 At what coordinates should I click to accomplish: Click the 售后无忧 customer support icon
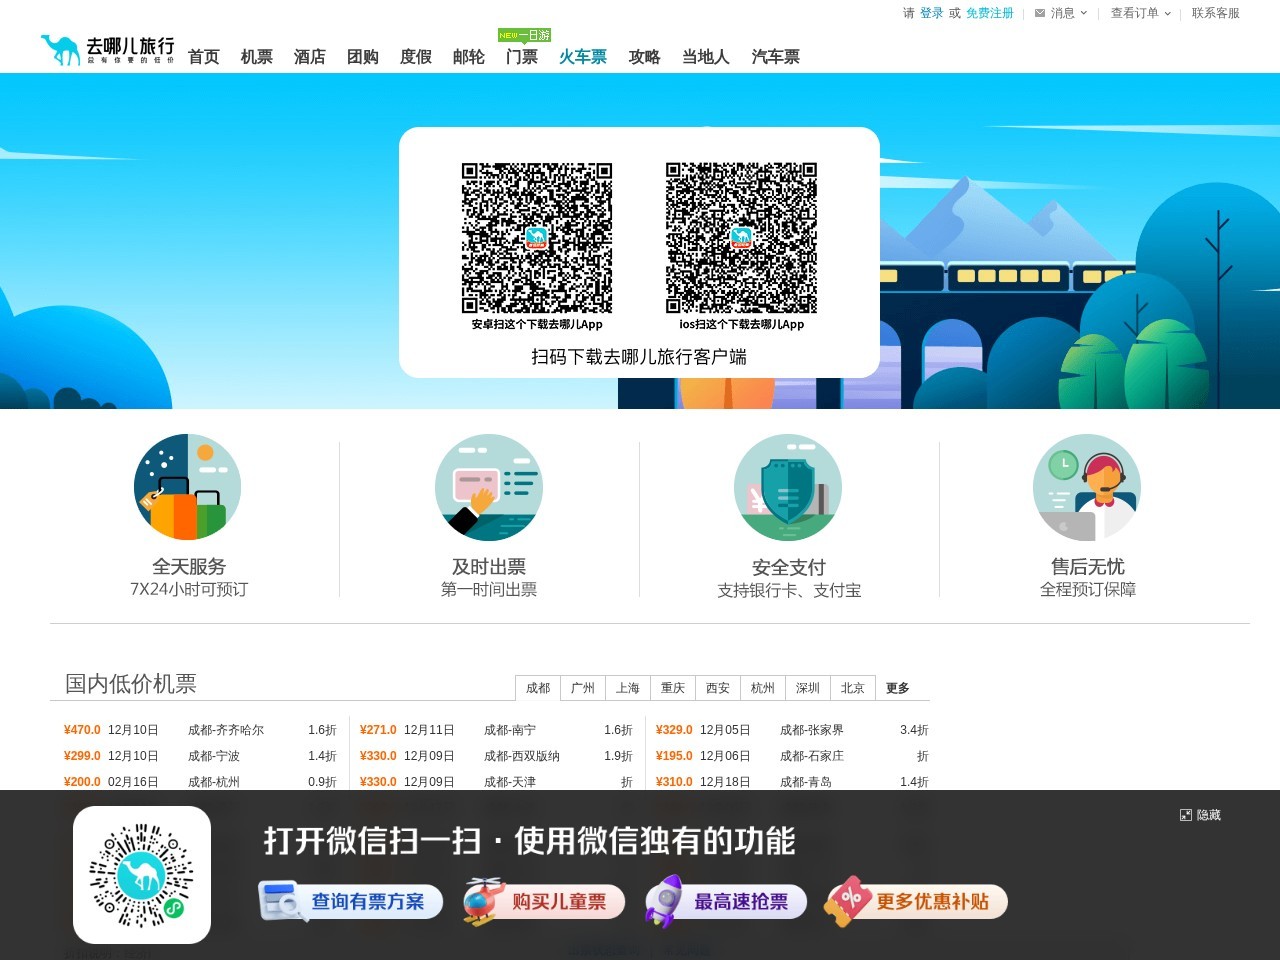(1086, 487)
